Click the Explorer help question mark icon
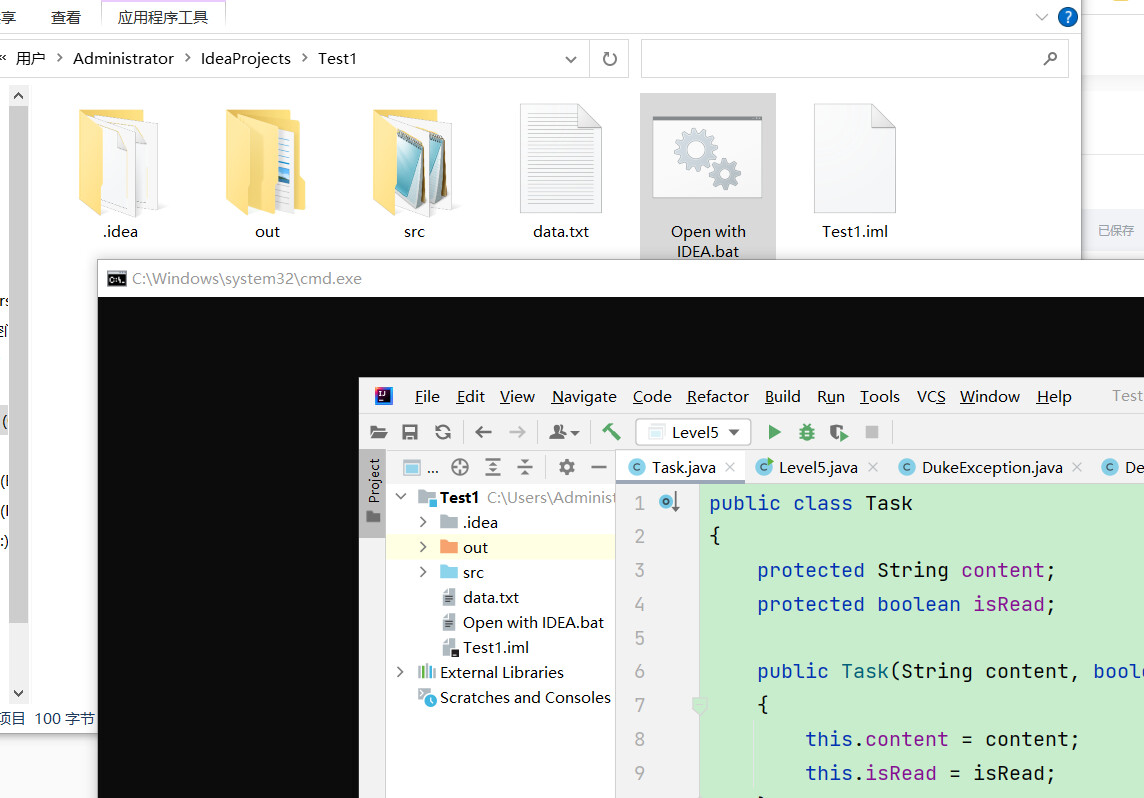 tap(1067, 17)
